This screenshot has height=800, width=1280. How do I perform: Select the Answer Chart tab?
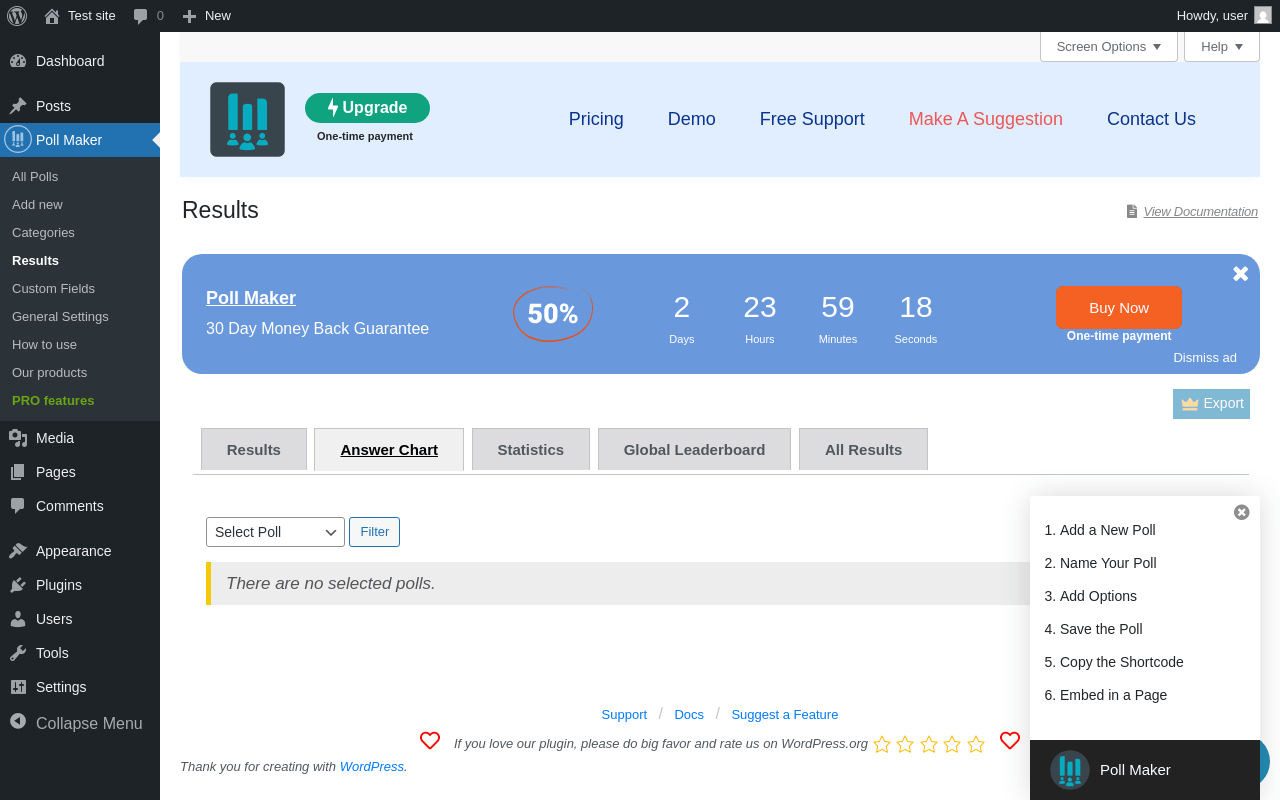pos(389,449)
